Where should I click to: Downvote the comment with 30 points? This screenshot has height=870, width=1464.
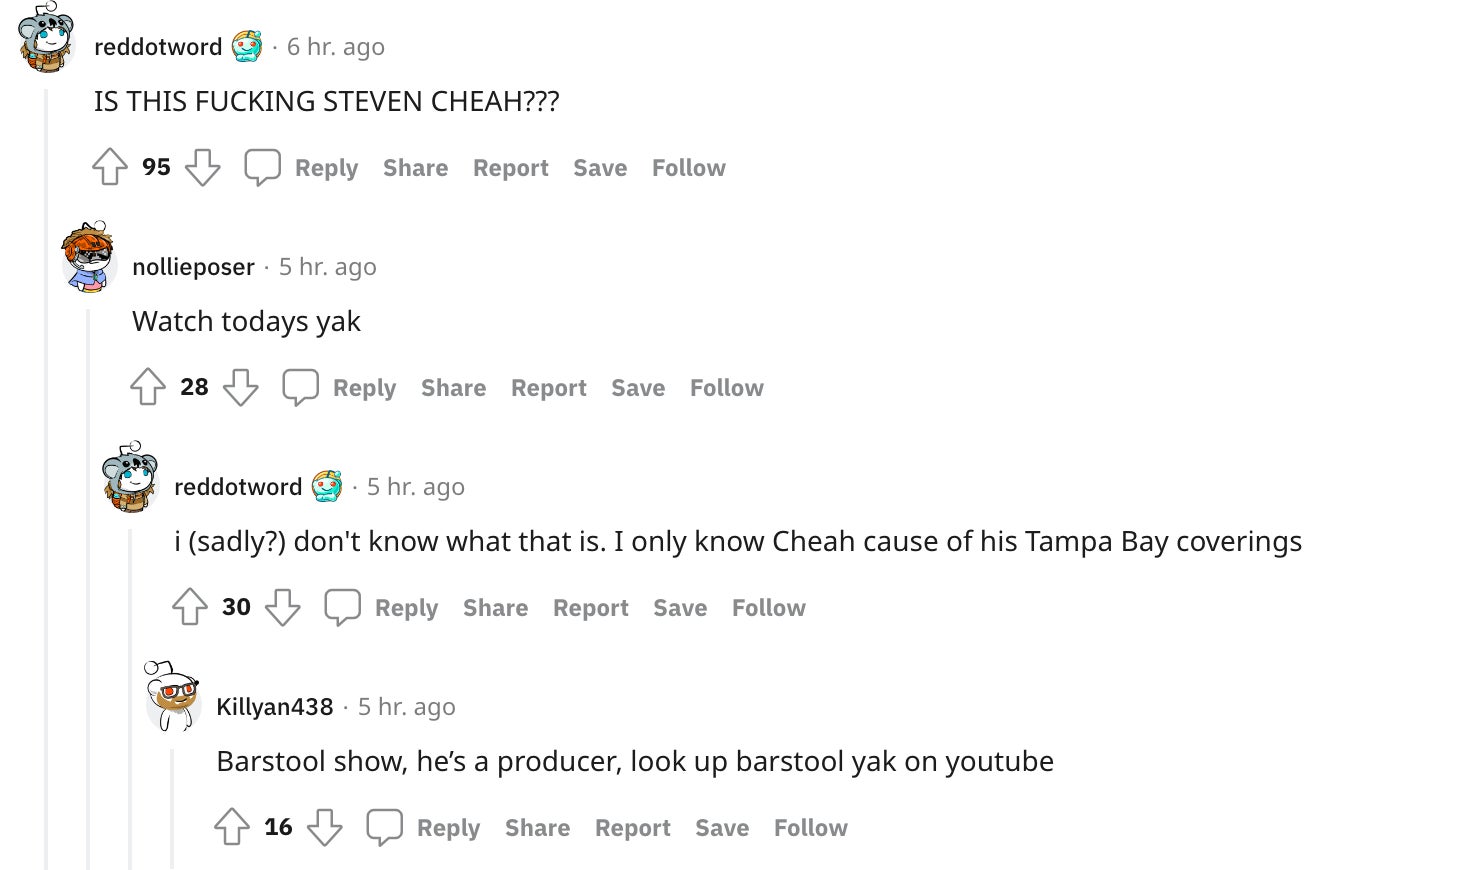[x=283, y=607]
